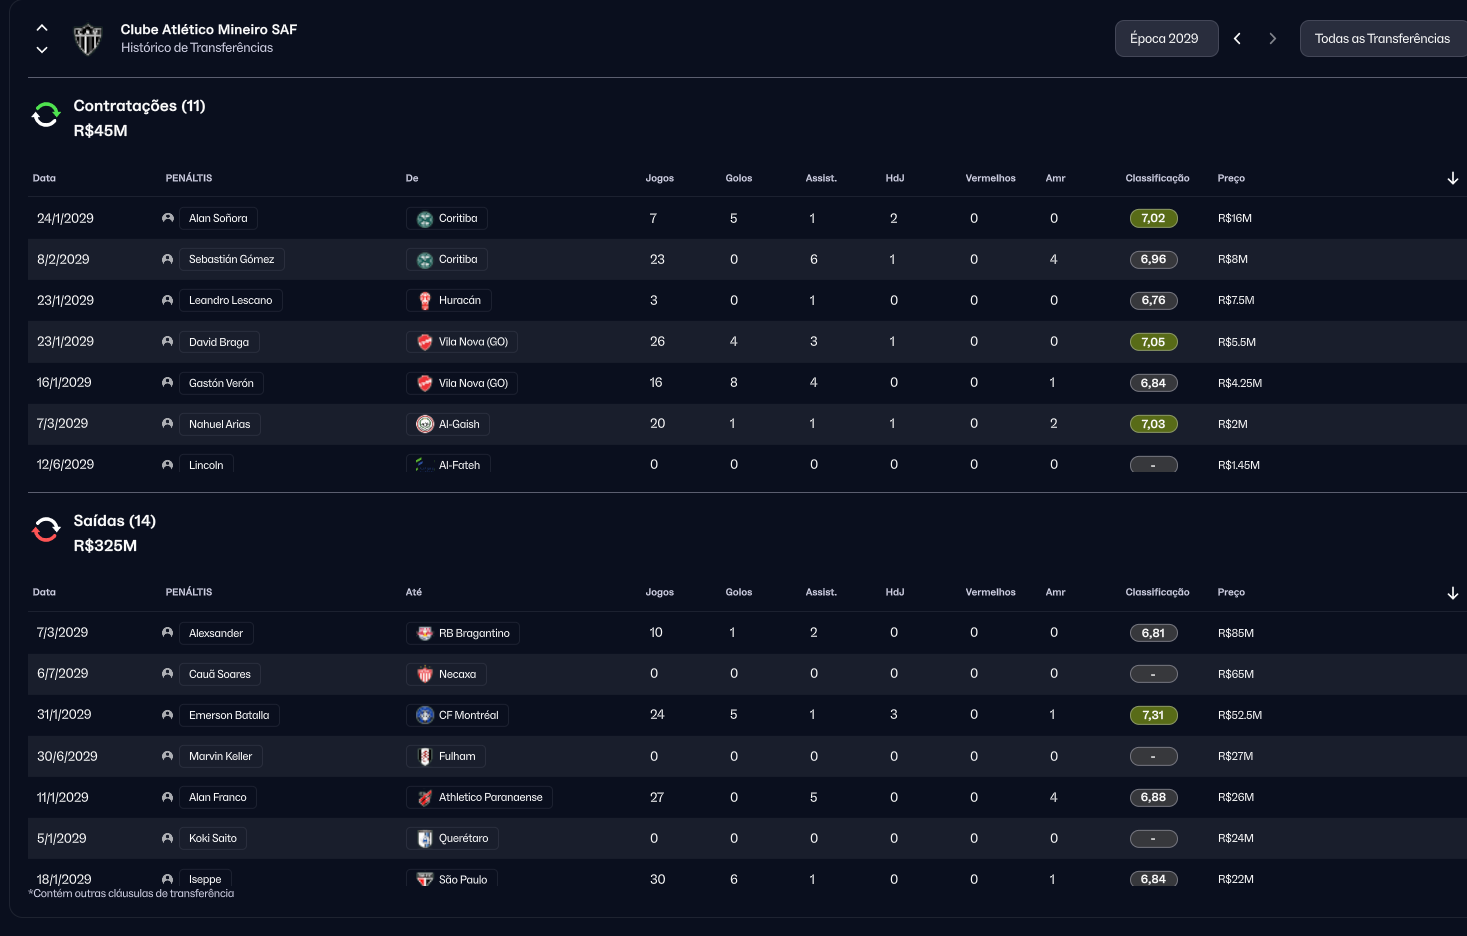Open Sebastián Gómez player profile

click(231, 260)
